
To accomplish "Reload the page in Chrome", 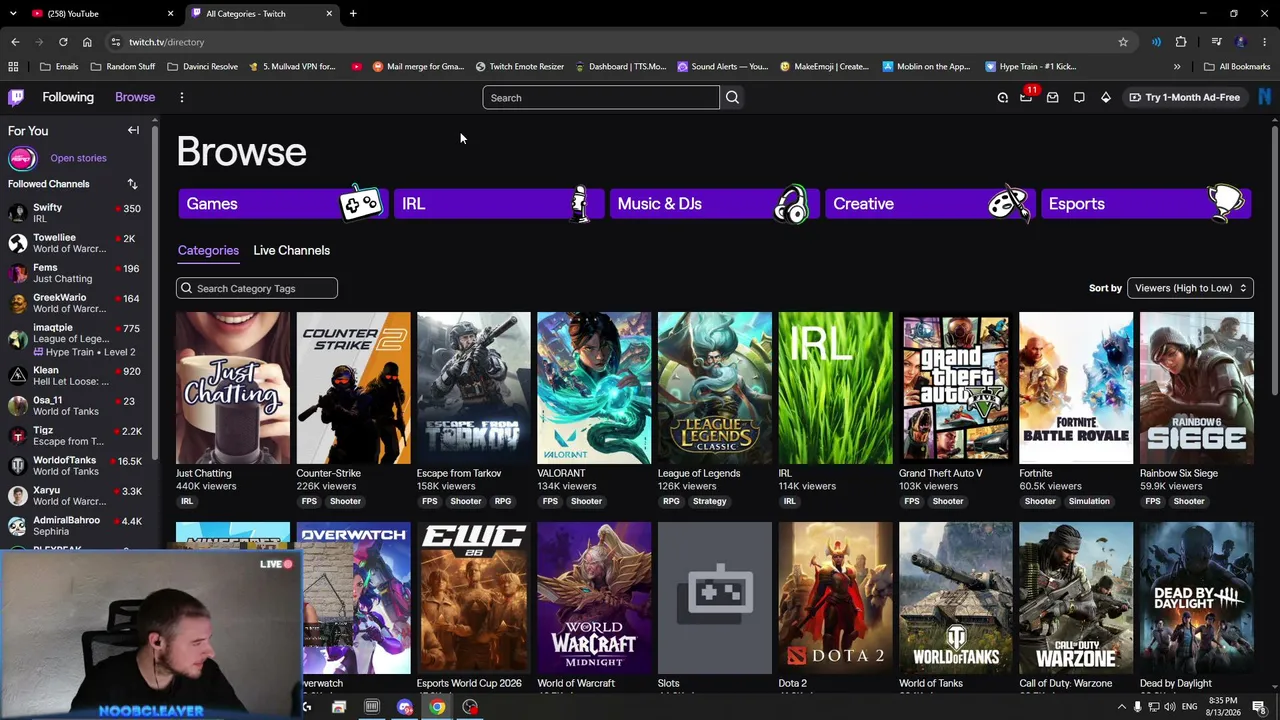I will coord(63,42).
